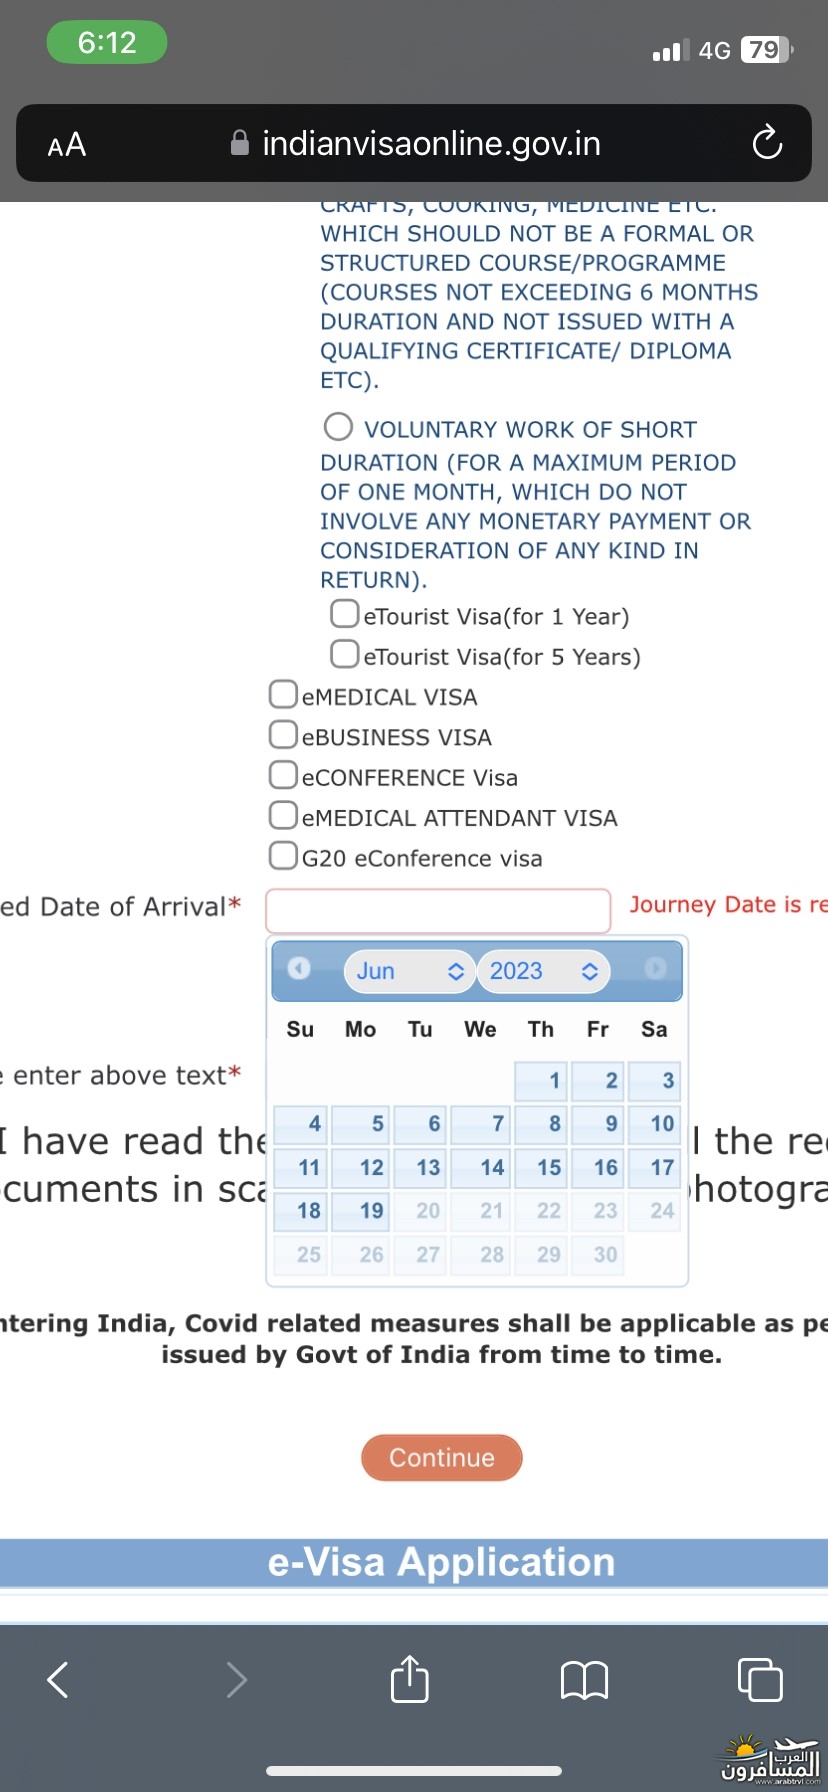Select Voluntary Work of Short Duration radio
The image size is (828, 1792).
(338, 427)
